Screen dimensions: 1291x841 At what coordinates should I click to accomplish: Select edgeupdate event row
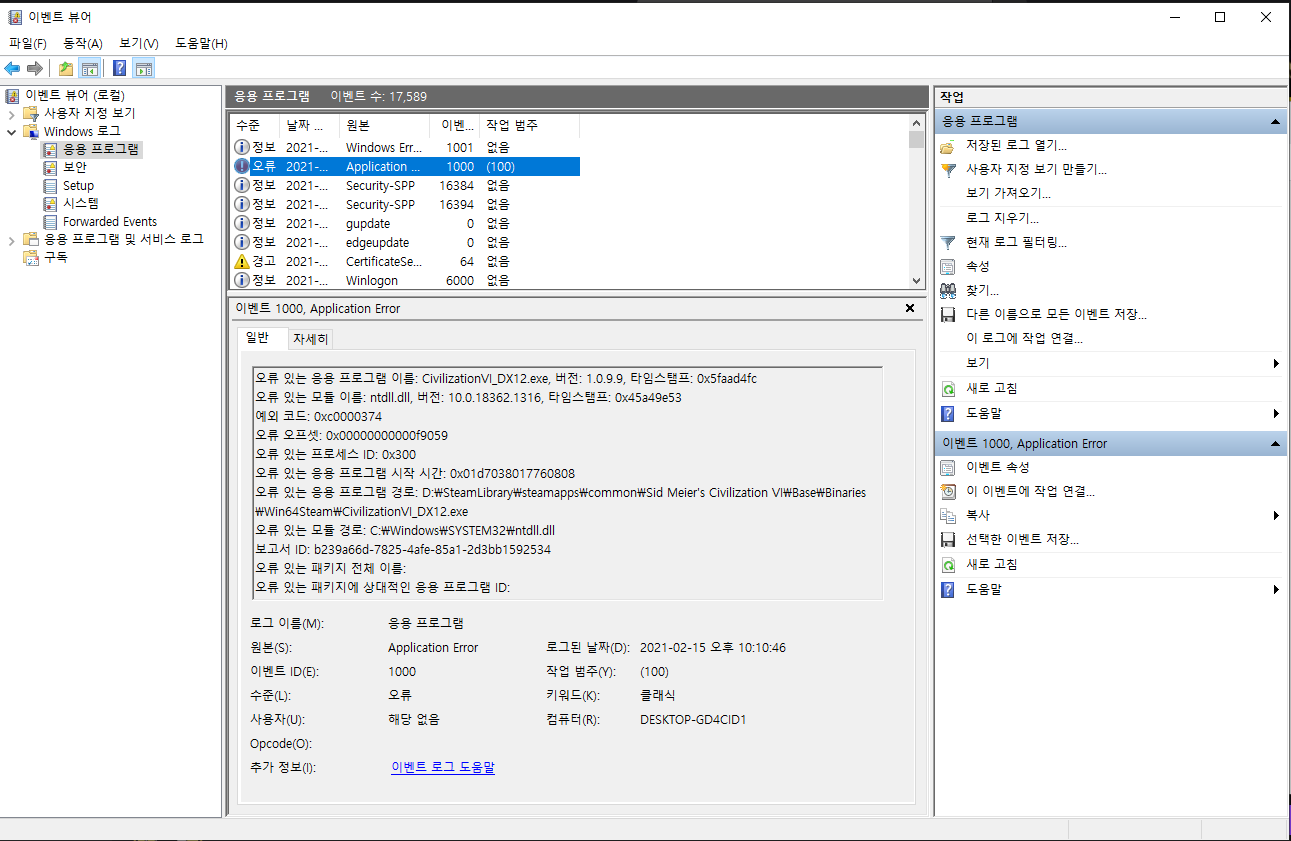coord(405,242)
